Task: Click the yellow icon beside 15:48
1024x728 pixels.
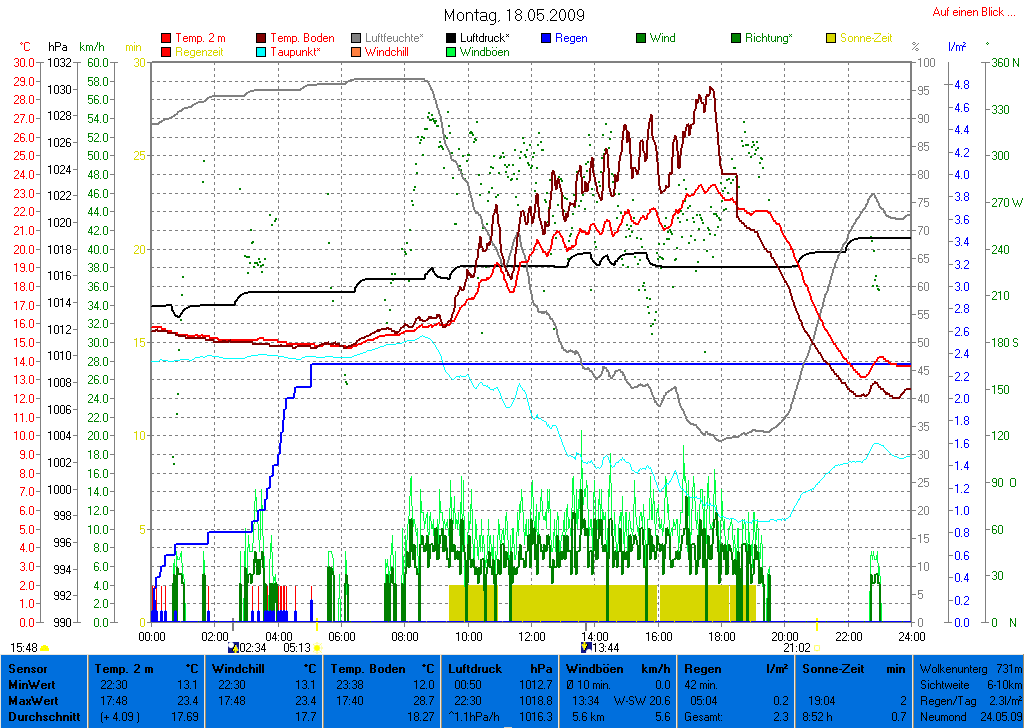Action: point(44,648)
